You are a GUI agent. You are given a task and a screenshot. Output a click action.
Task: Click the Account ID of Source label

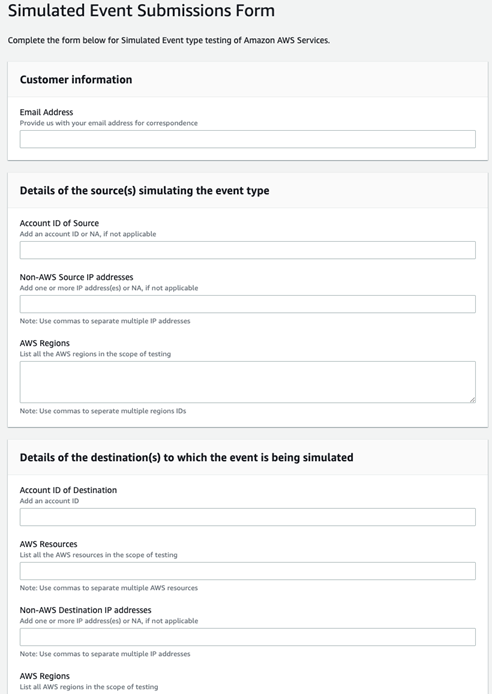pos(59,223)
